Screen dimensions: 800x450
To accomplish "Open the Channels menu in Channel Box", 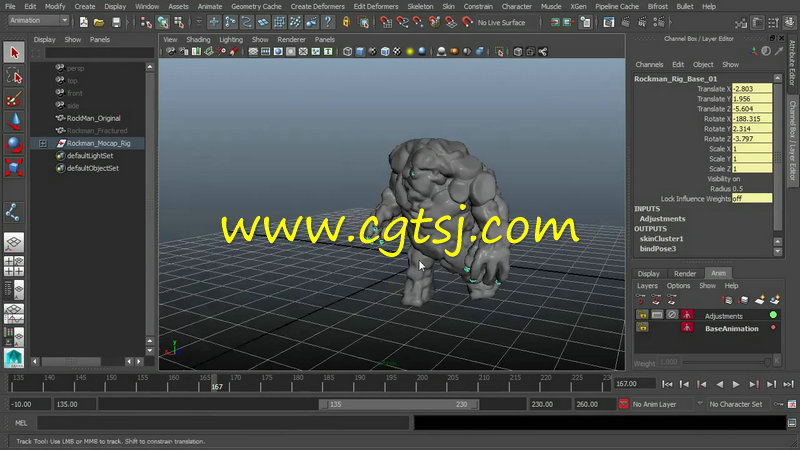I will [x=649, y=65].
